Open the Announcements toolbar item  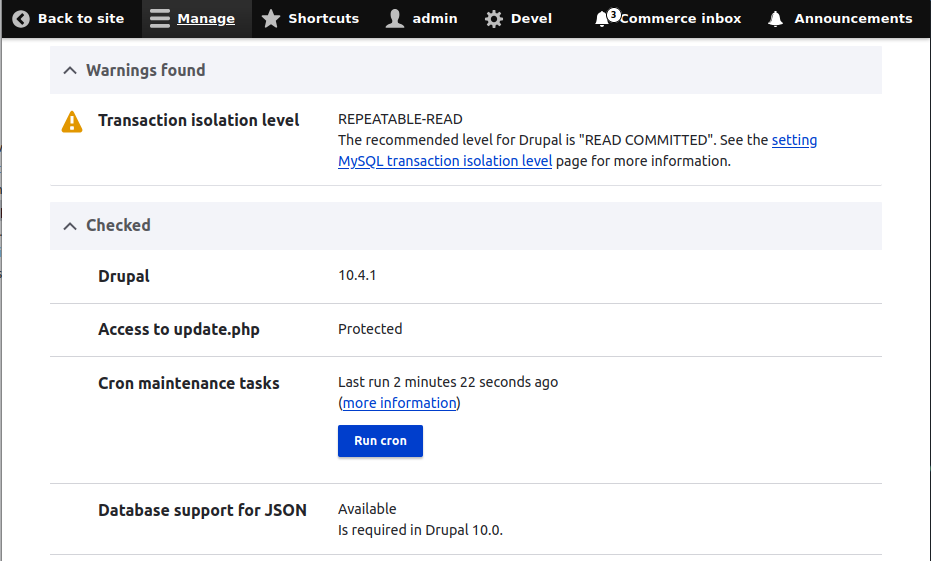840,19
